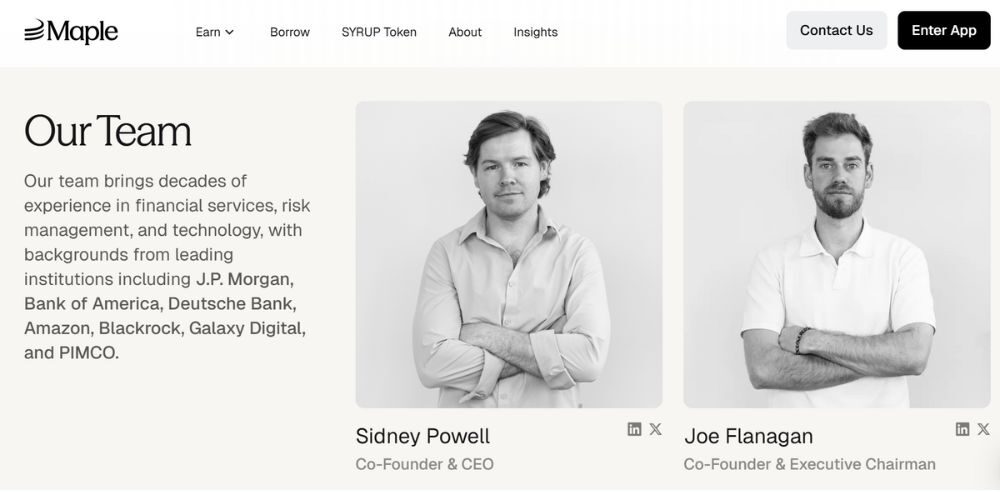This screenshot has width=1000, height=492.
Task: Click the Sidney Powell name text
Action: point(423,437)
